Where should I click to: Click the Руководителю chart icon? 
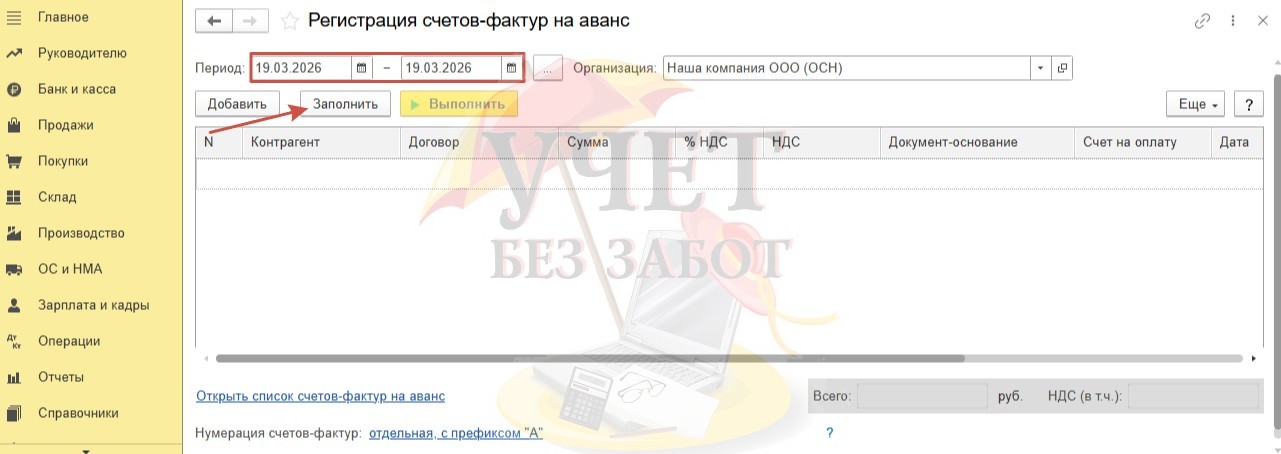(14, 53)
